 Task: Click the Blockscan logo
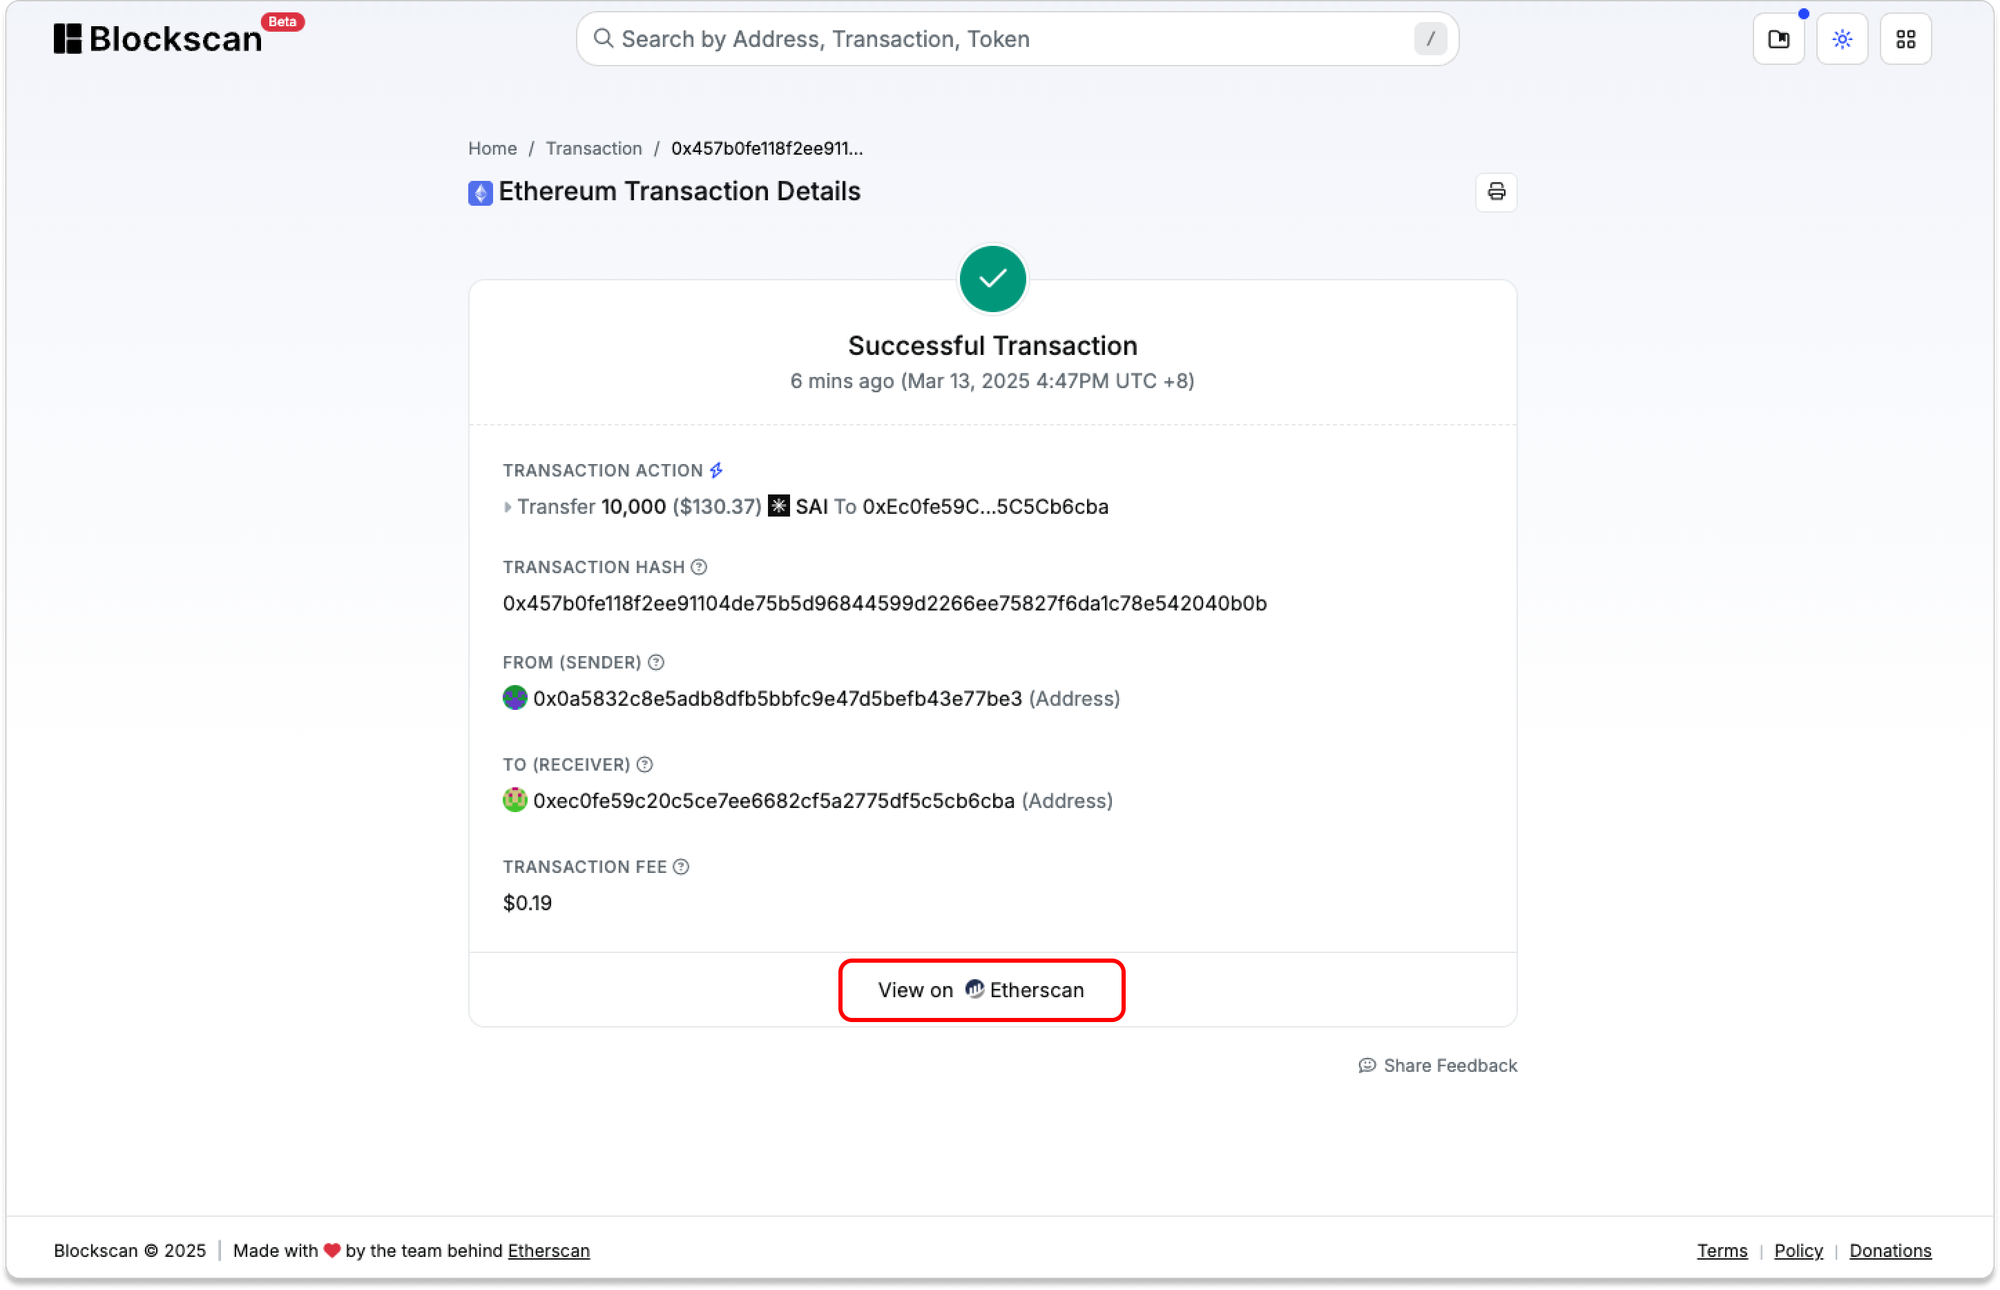click(158, 39)
